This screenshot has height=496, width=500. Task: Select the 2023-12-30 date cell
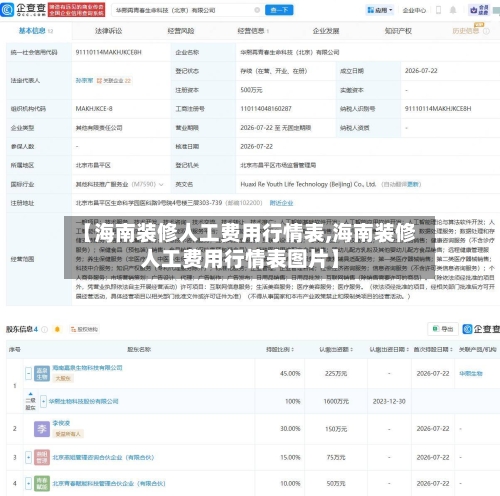(389, 401)
